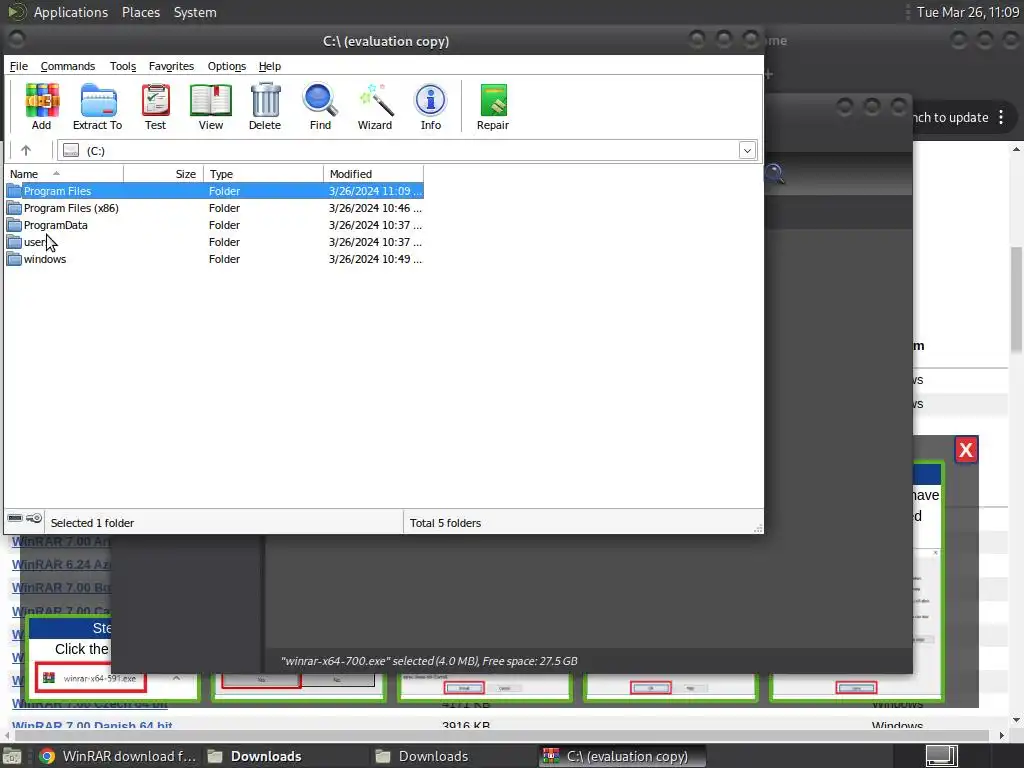This screenshot has height=768, width=1024.
Task: Click the 3/26/2024 10:49 modified date
Action: [x=375, y=259]
